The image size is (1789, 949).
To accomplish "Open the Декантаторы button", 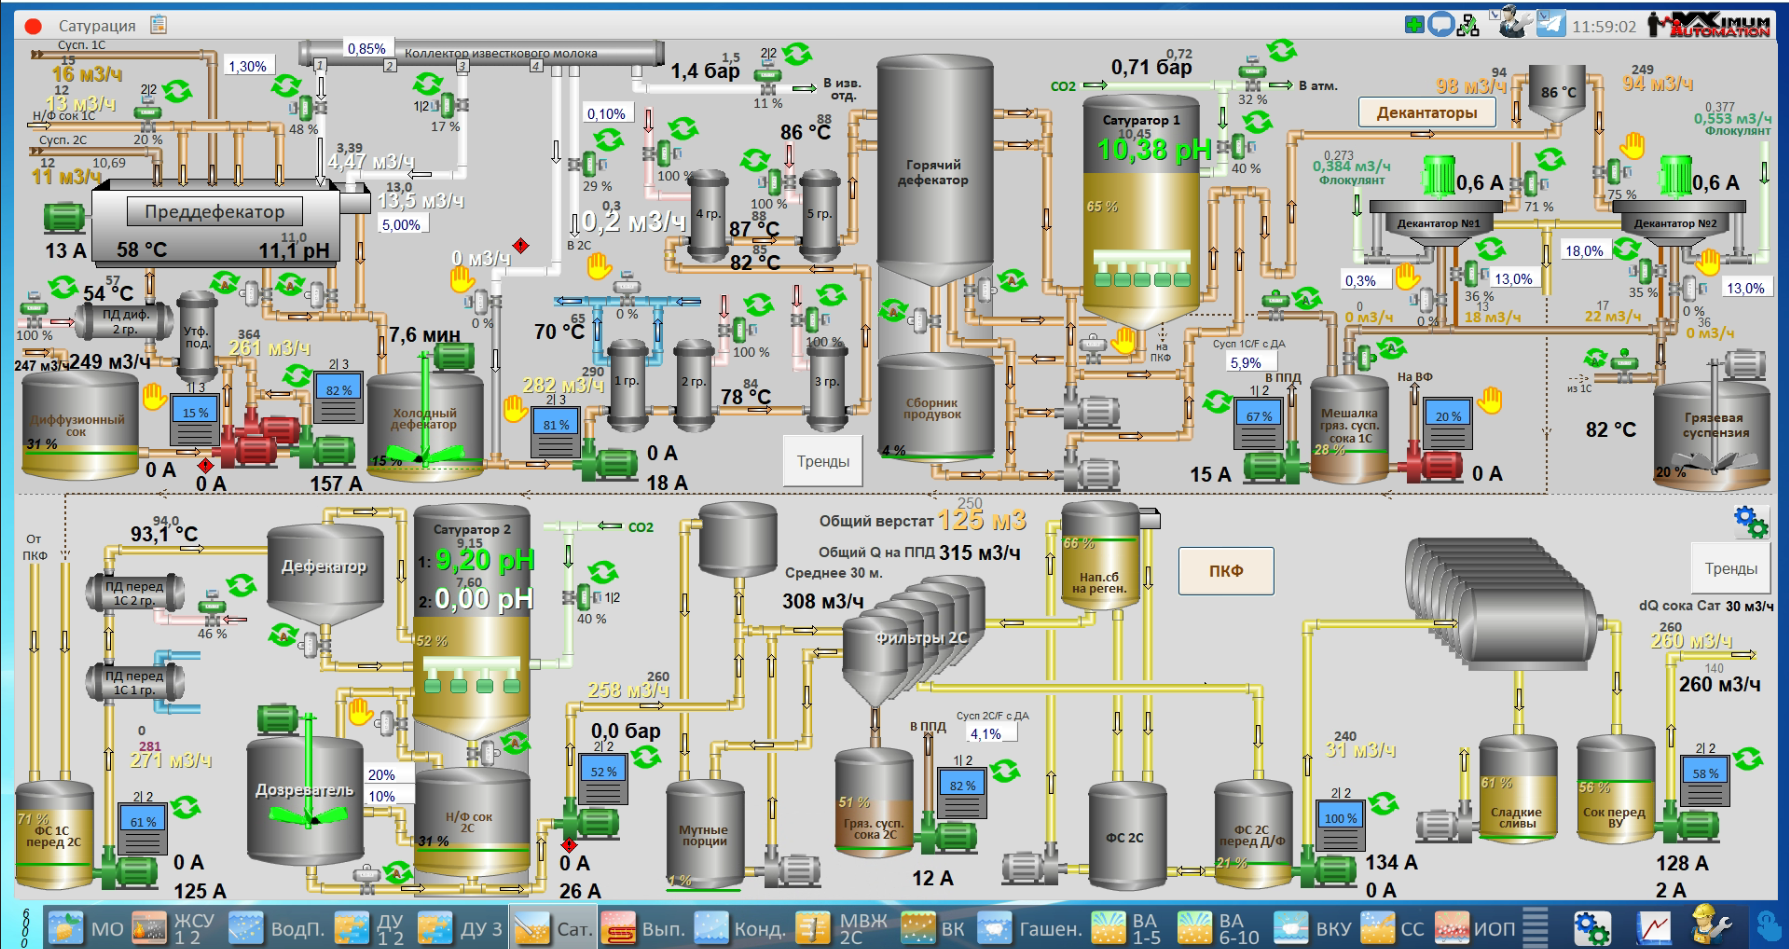I will tap(1426, 113).
